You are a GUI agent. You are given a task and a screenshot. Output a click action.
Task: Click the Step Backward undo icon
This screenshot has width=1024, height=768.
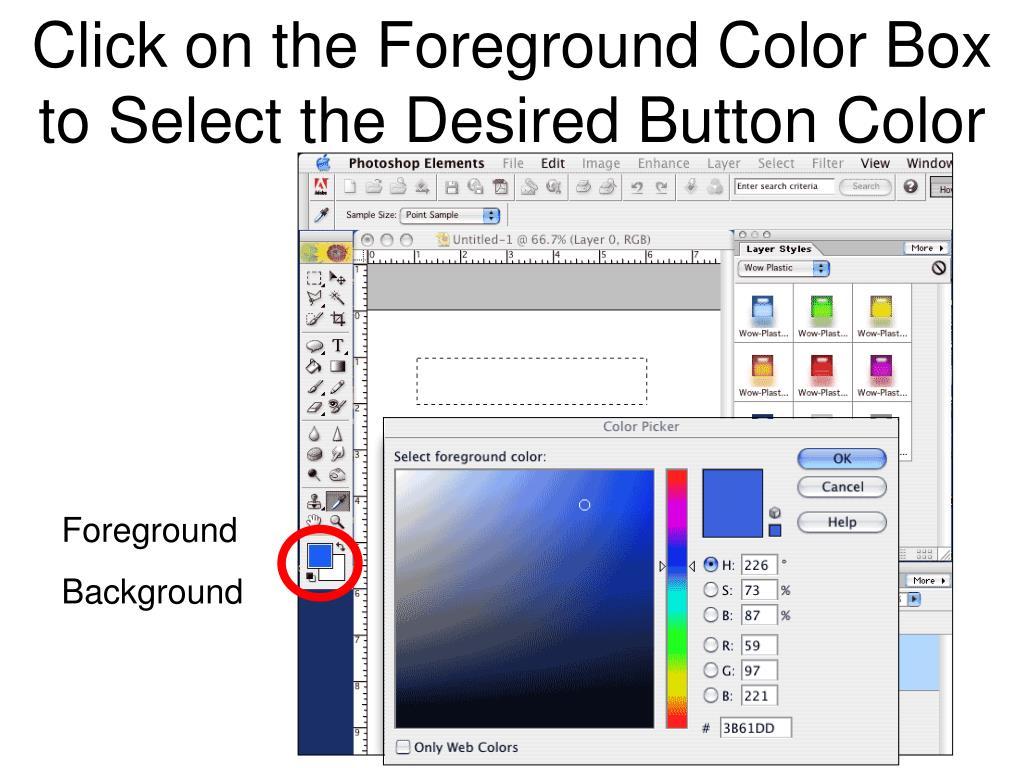[637, 188]
